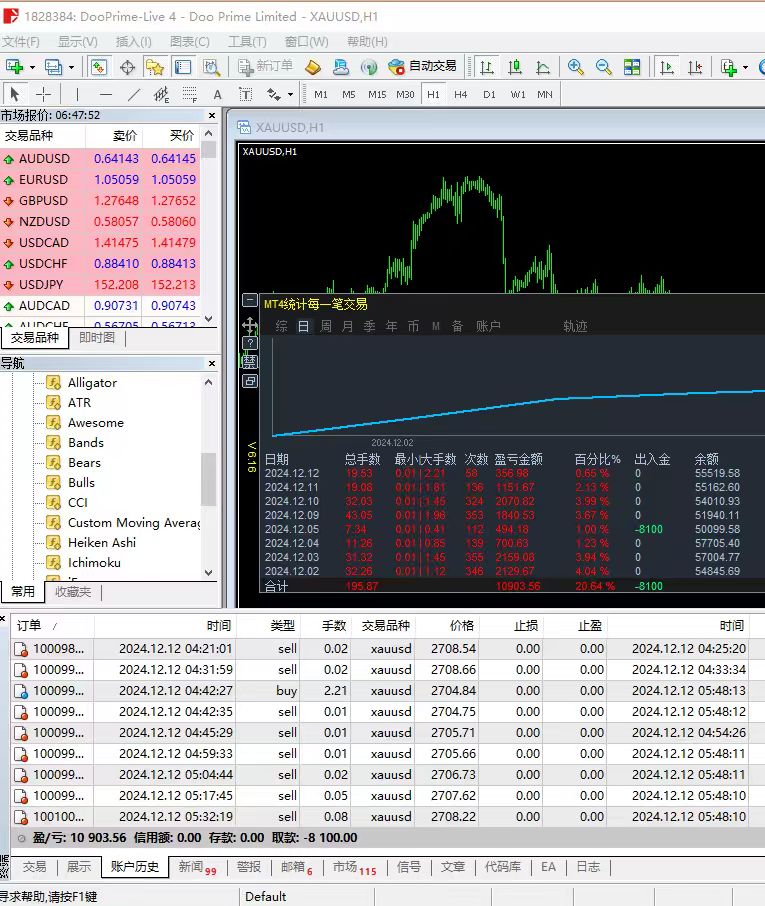Switch to the 账户历史 tab
The height and width of the screenshot is (906, 765).
pyautogui.click(x=135, y=867)
